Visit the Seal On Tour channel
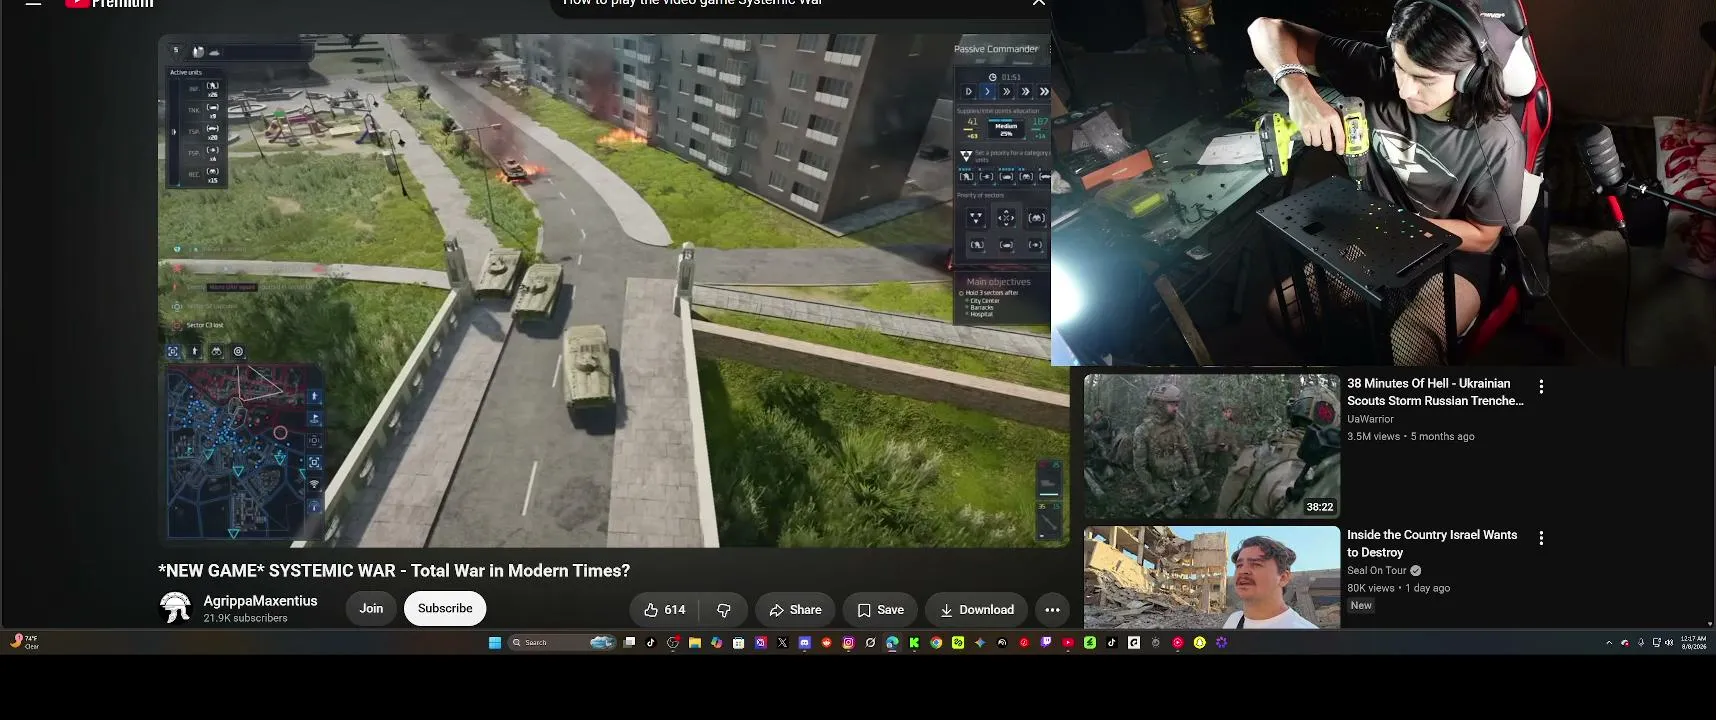The height and width of the screenshot is (720, 1716). pyautogui.click(x=1377, y=571)
